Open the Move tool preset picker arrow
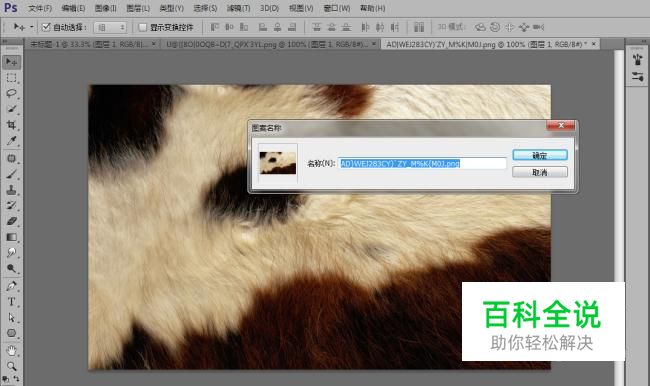Viewport: 650px width, 386px height. 32,27
